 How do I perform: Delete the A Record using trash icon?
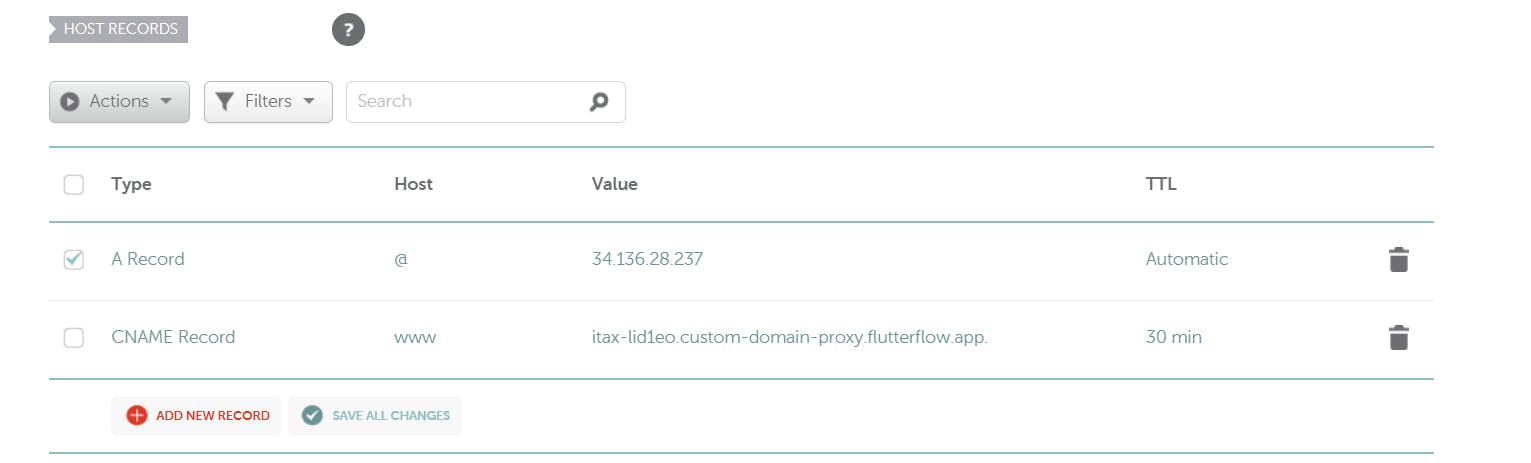[x=1398, y=260]
